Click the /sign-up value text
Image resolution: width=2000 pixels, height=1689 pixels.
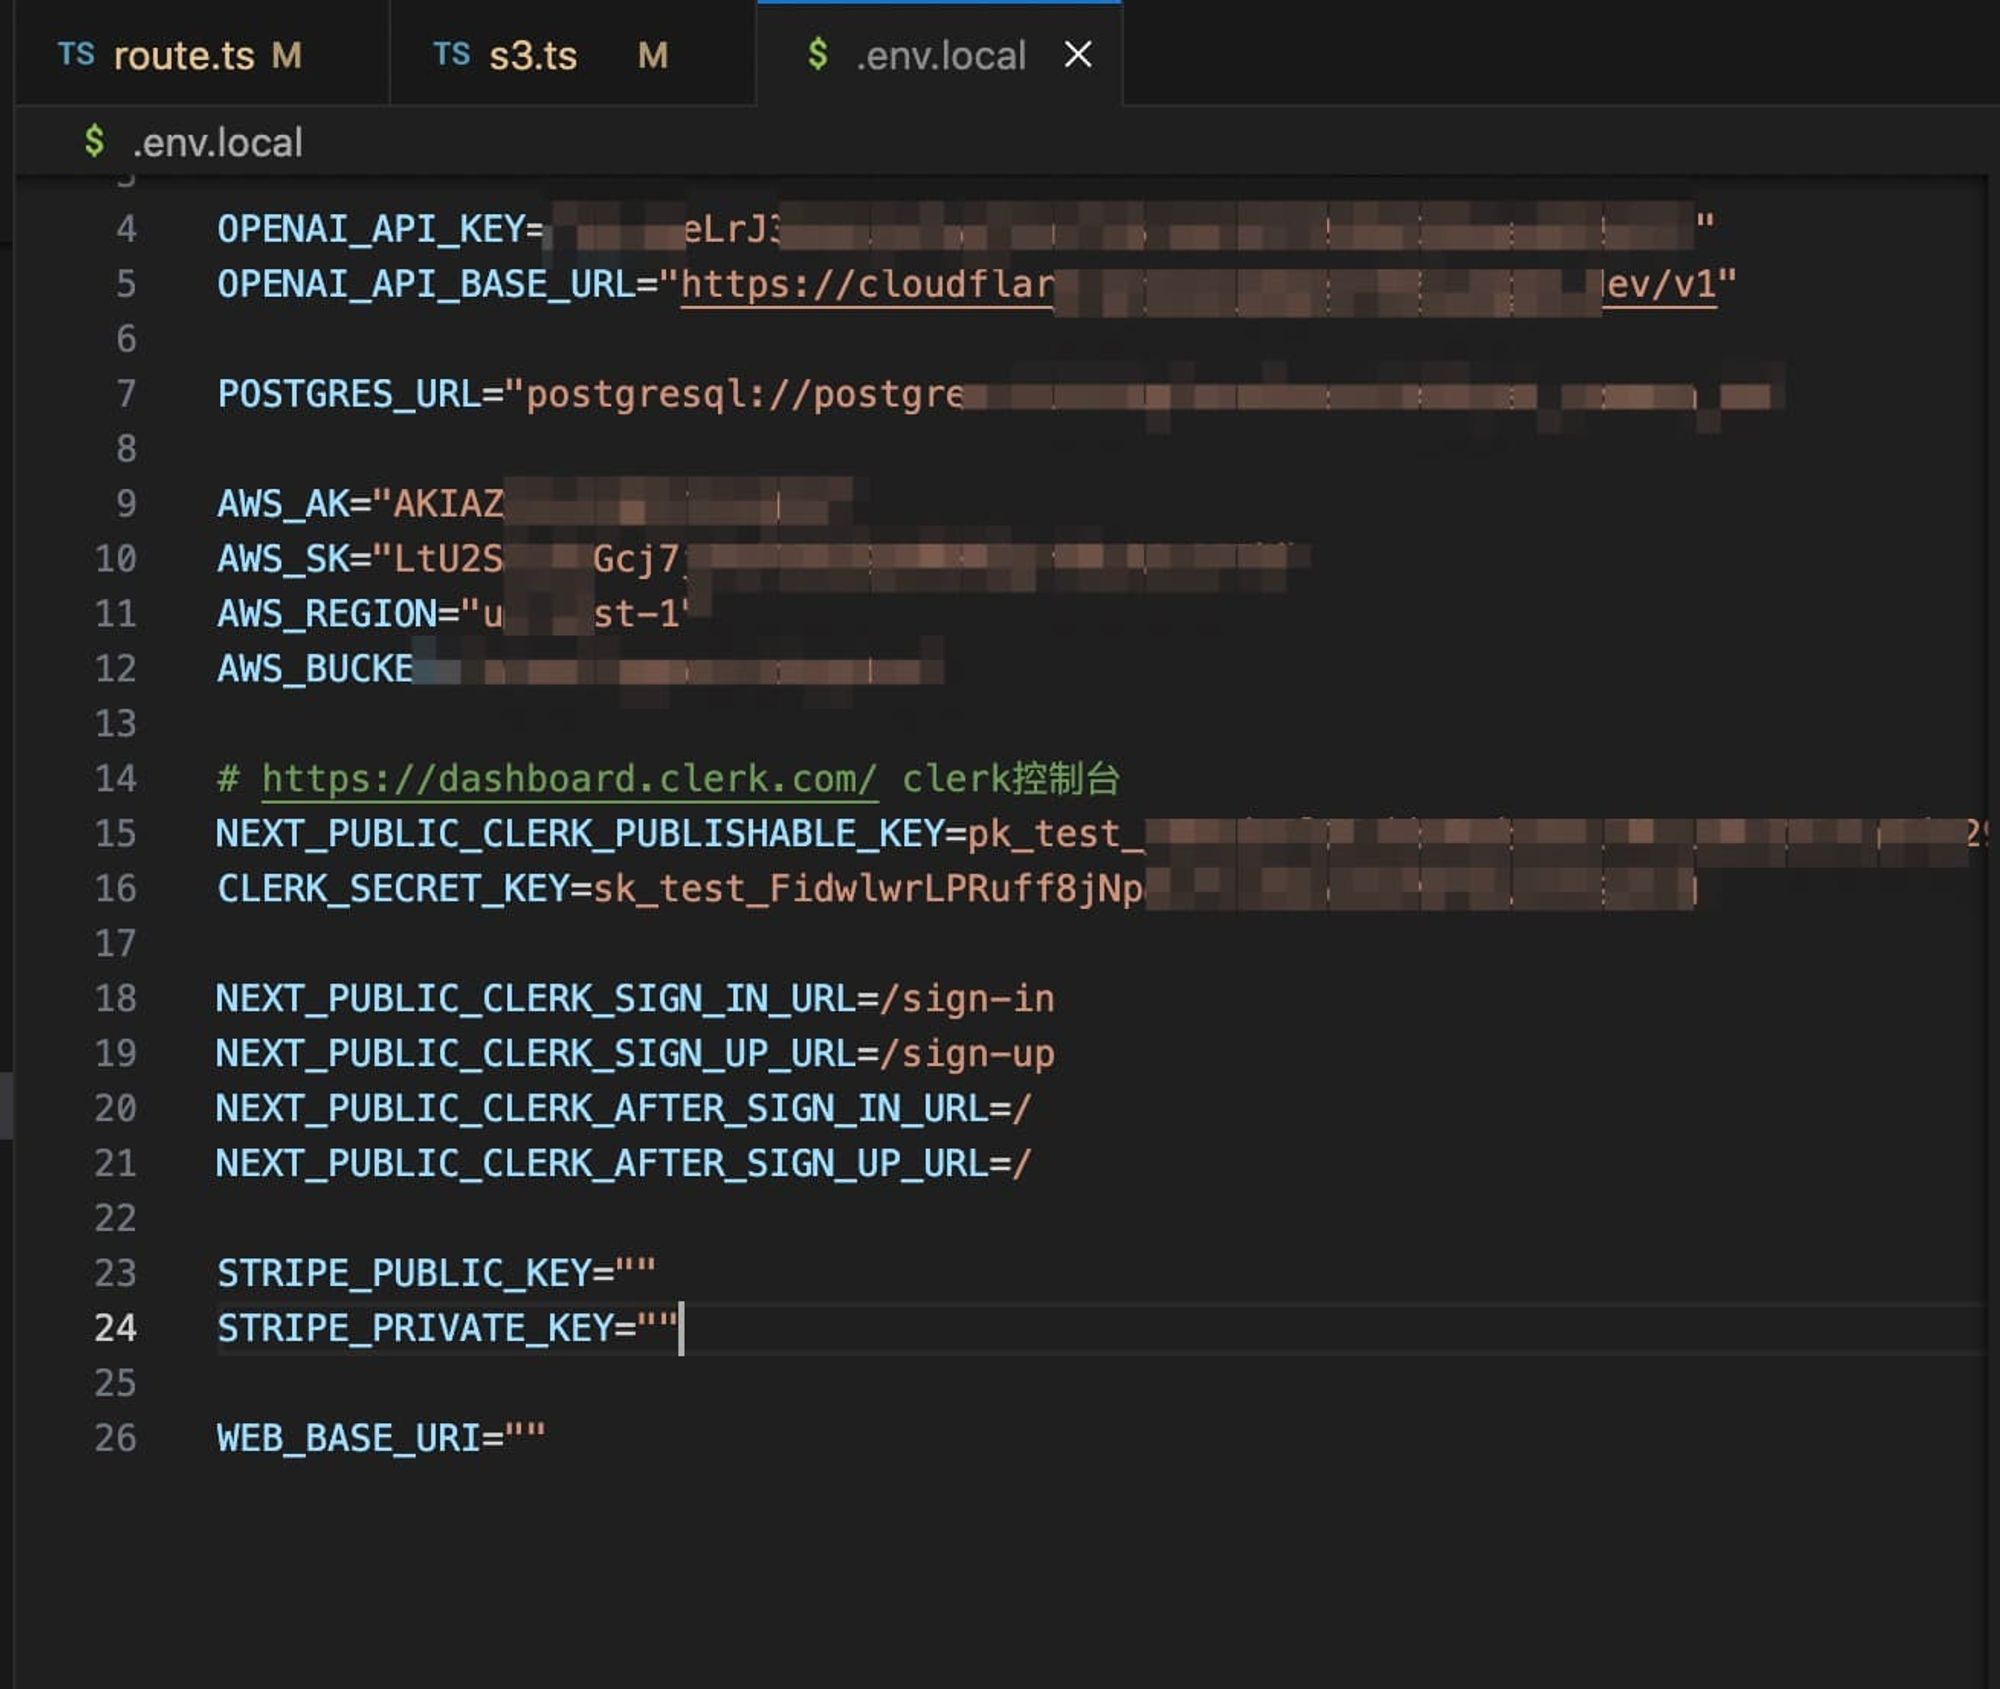click(x=967, y=1053)
